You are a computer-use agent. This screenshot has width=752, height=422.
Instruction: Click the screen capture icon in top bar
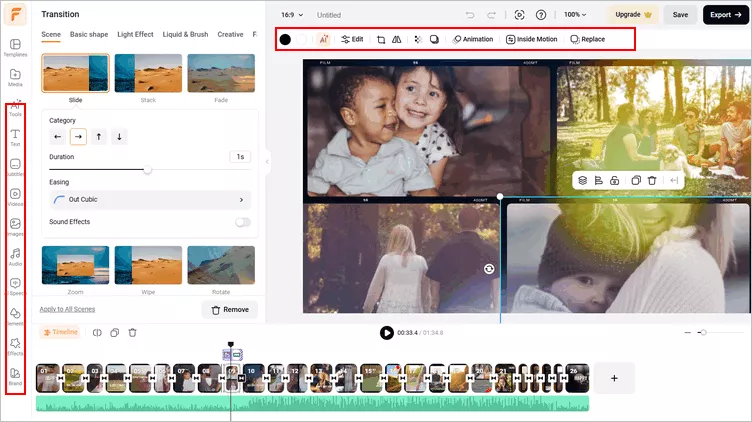click(x=519, y=15)
